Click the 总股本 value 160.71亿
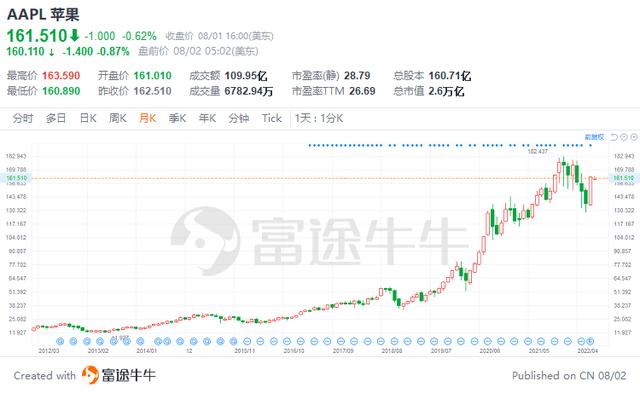This screenshot has width=640, height=393. click(x=449, y=75)
